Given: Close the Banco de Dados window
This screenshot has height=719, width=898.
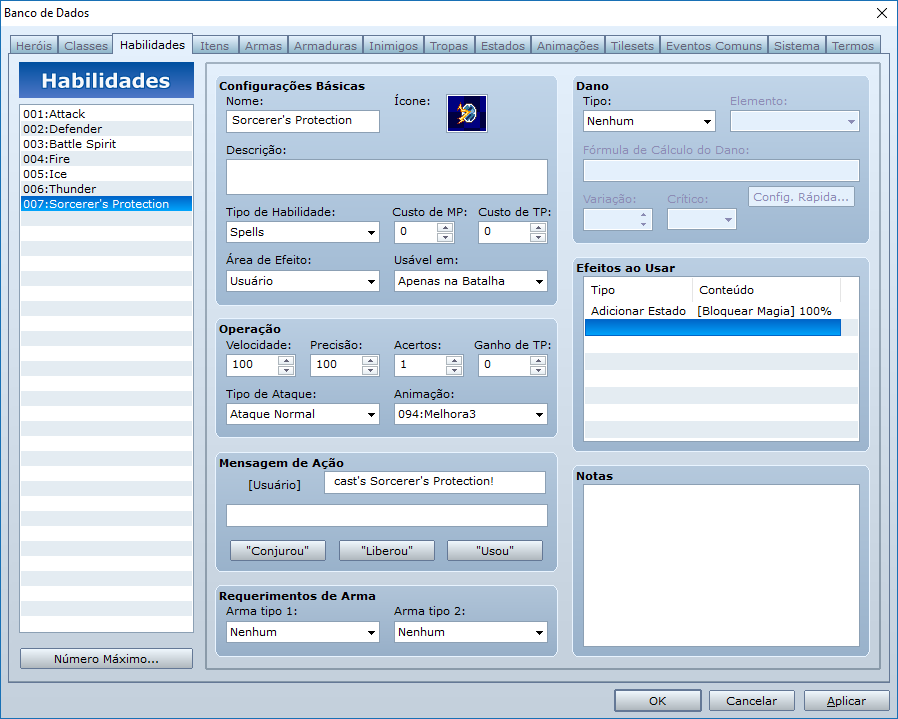Looking at the screenshot, I should (881, 13).
